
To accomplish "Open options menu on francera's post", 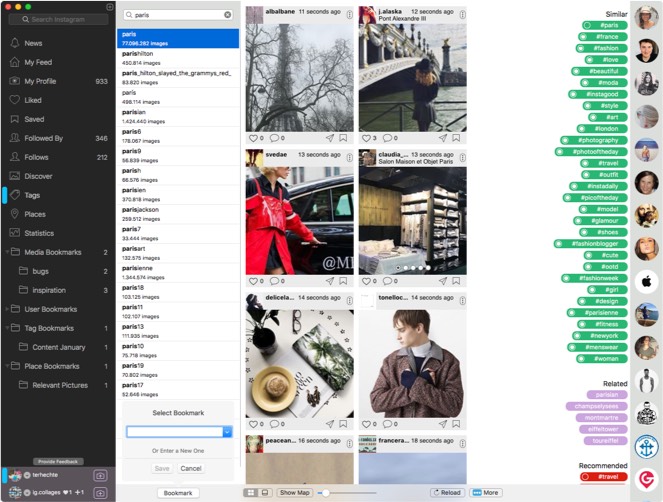I will coord(463,444).
